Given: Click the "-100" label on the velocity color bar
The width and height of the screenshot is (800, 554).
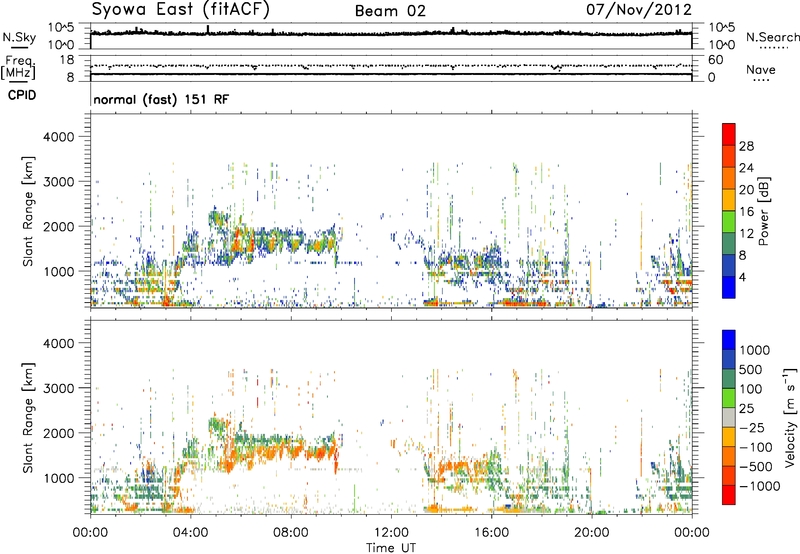Looking at the screenshot, I should click(756, 447).
